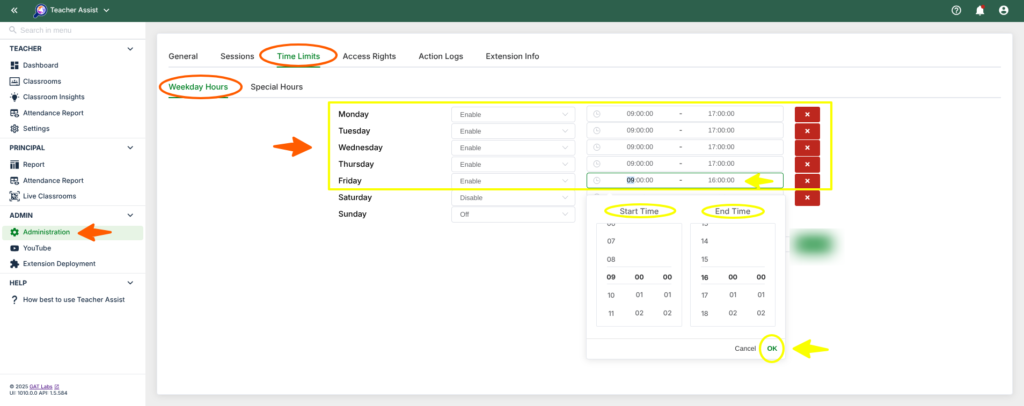Click clock icon in Thursday time range
This screenshot has width=1024, height=406.
tap(596, 164)
